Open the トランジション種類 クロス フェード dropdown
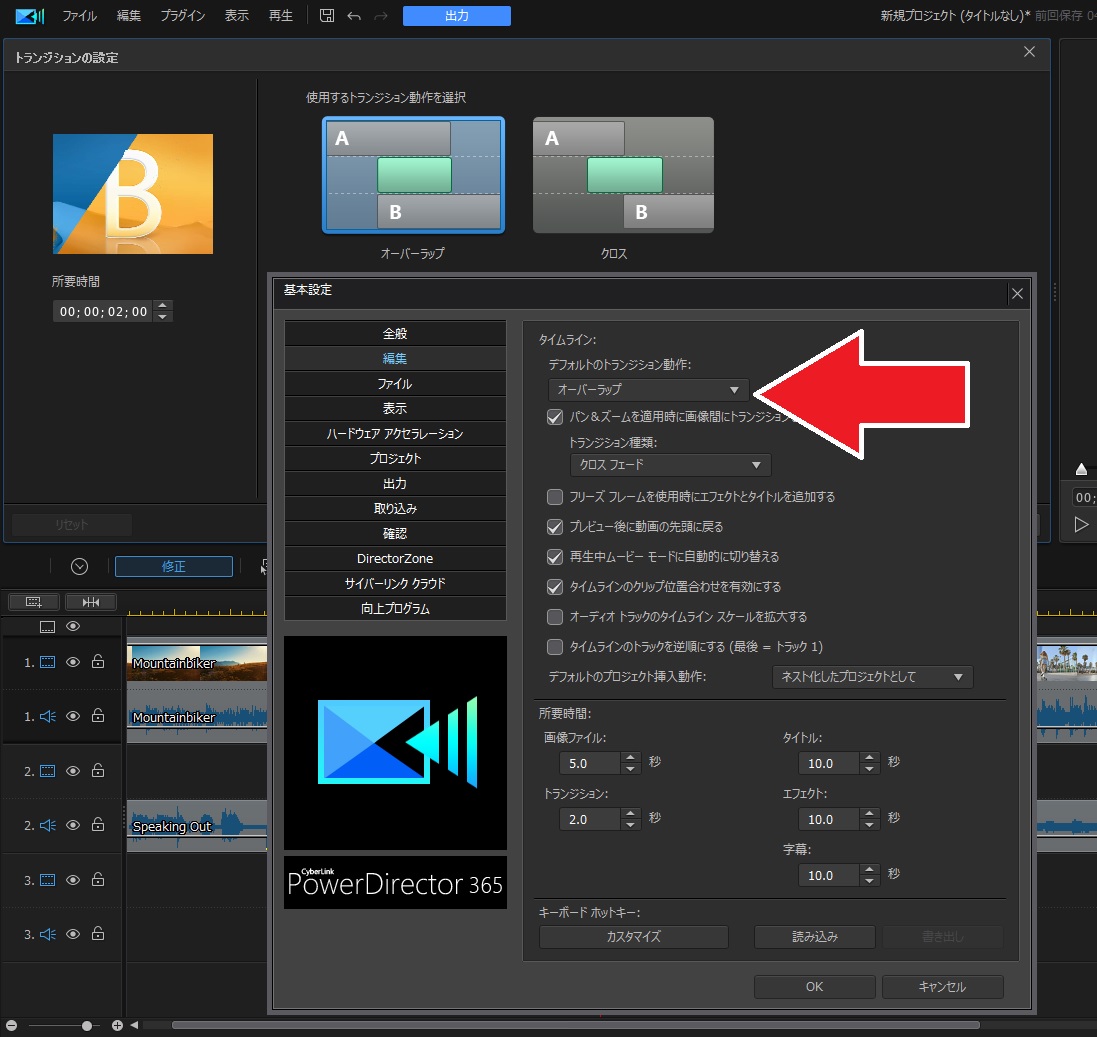 (670, 465)
